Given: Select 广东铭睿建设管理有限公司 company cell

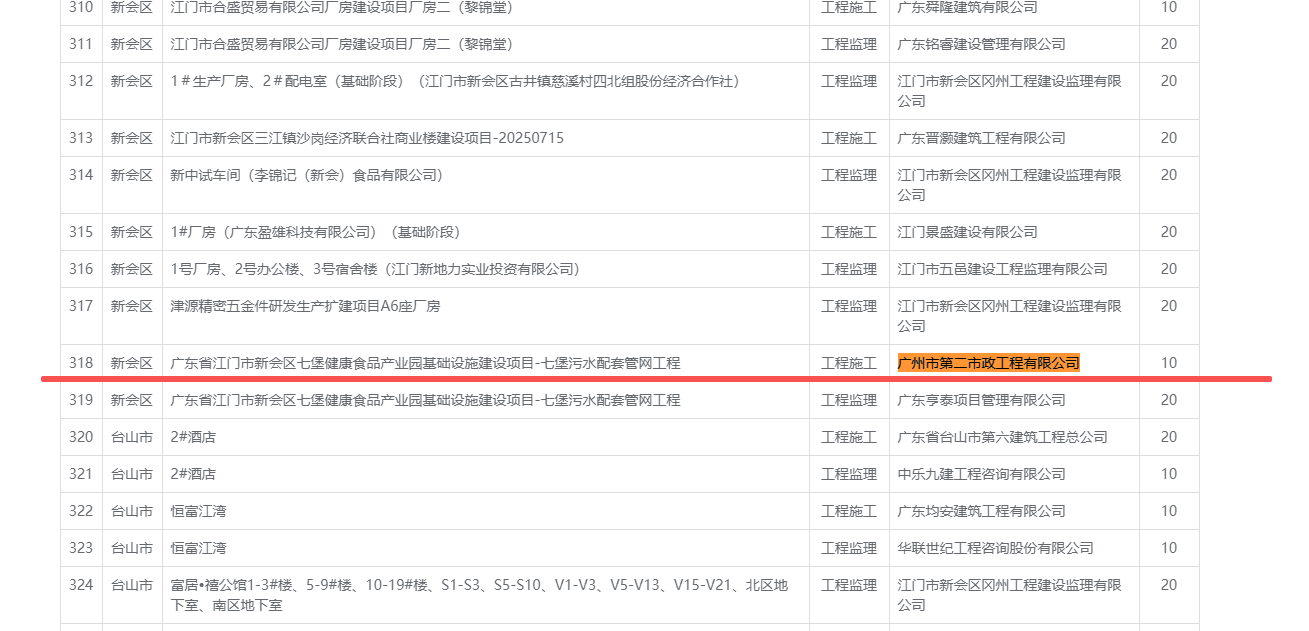Looking at the screenshot, I should (x=981, y=44).
